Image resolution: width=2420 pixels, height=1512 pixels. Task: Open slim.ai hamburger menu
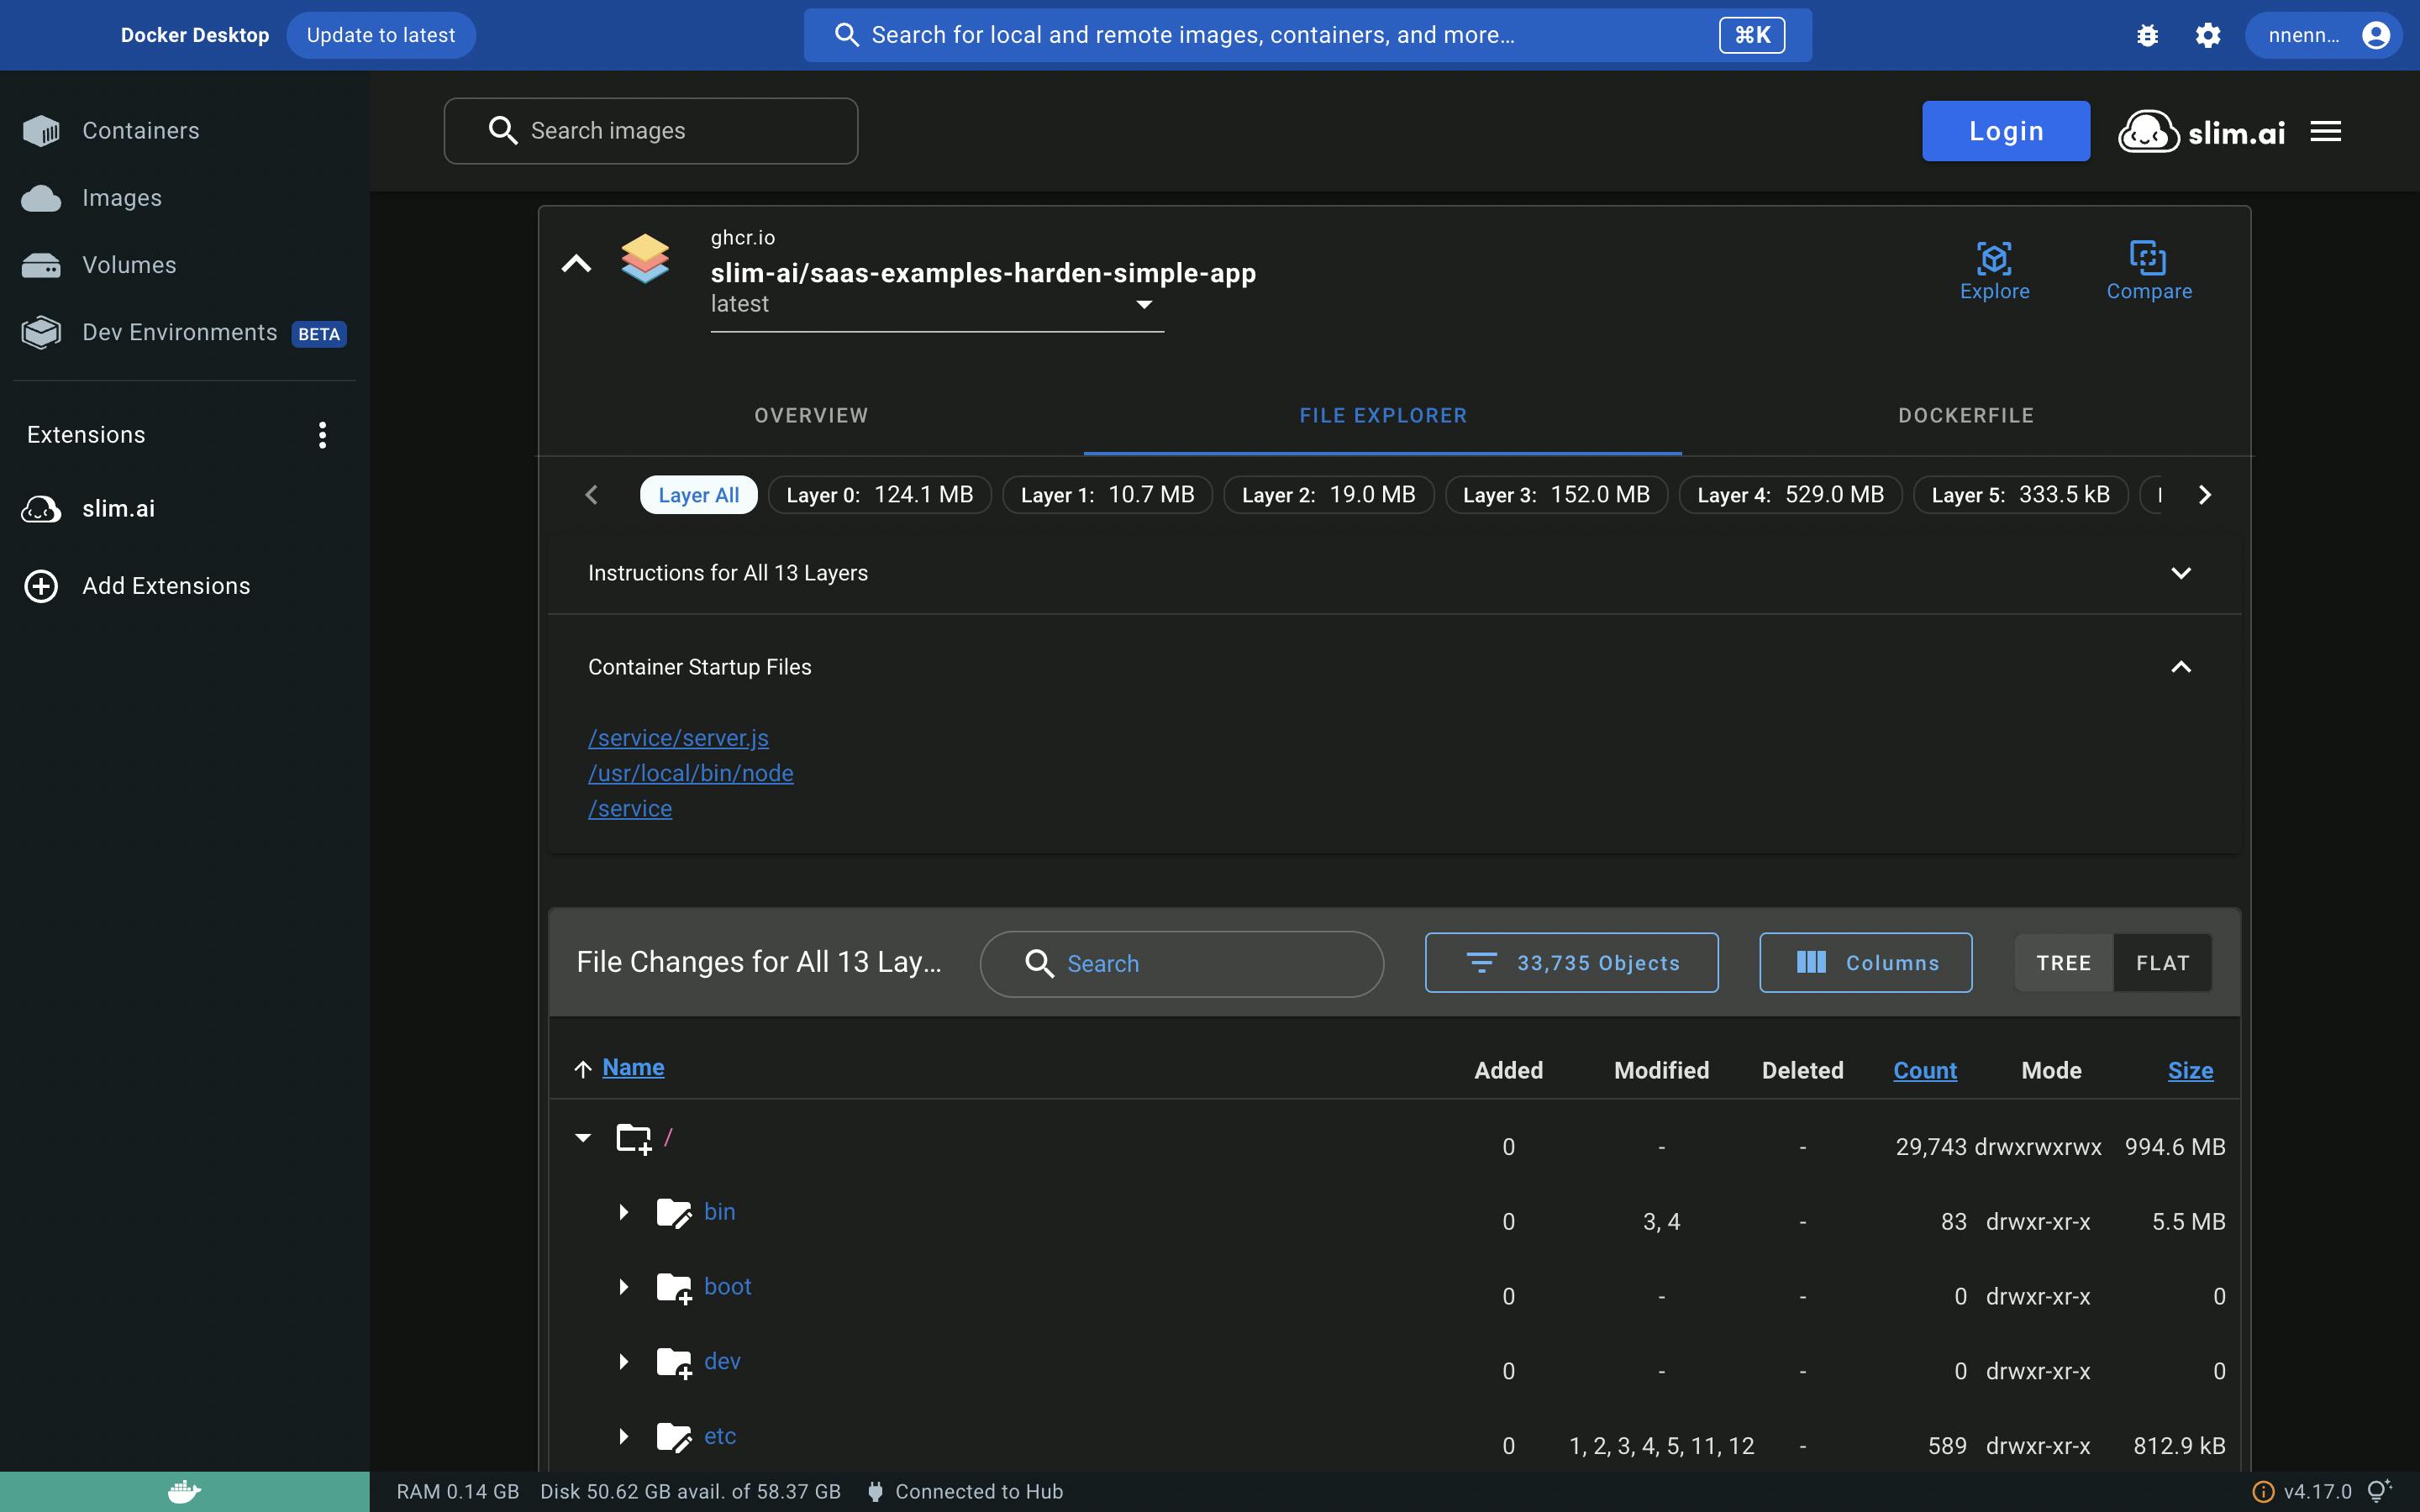tap(2326, 131)
